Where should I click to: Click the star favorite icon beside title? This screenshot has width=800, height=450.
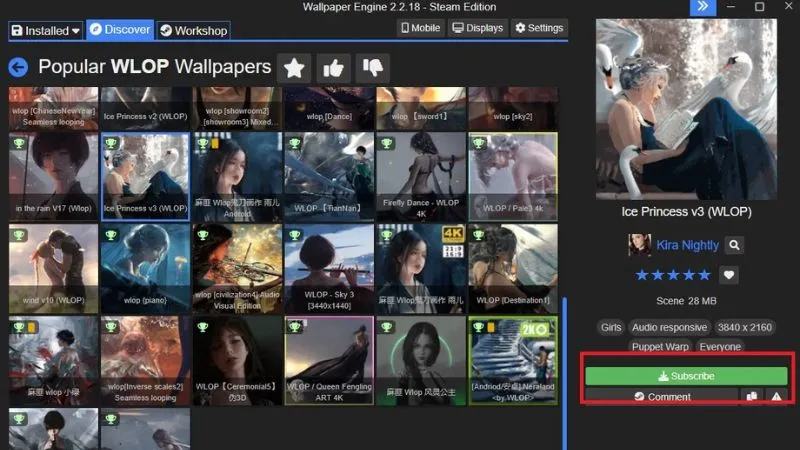(294, 67)
